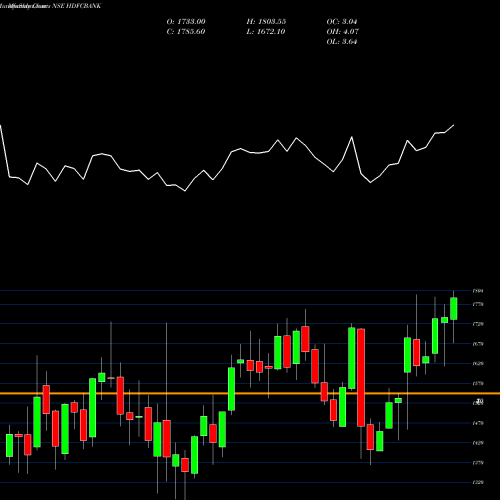Click the high value H: 1803.55
This screenshot has width=500, height=500.
pyautogui.click(x=266, y=22)
